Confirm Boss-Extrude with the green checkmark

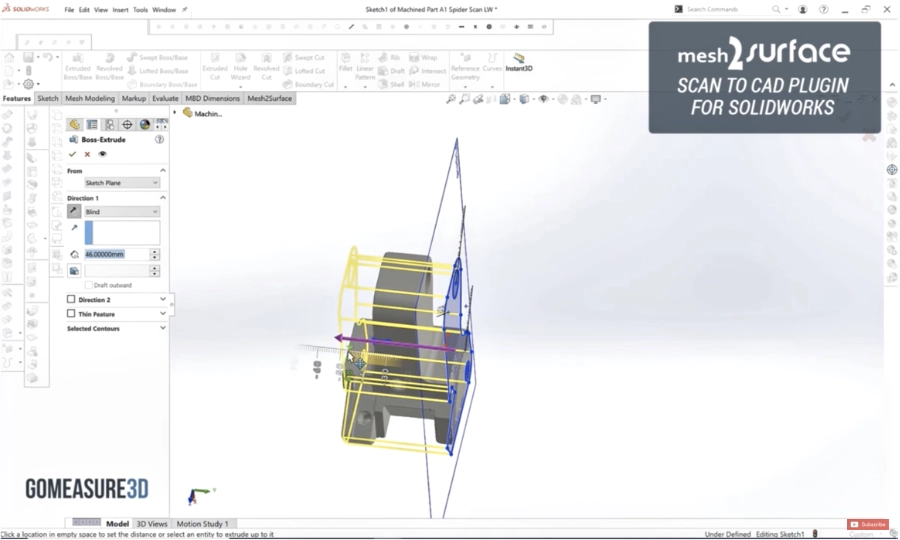click(x=72, y=154)
